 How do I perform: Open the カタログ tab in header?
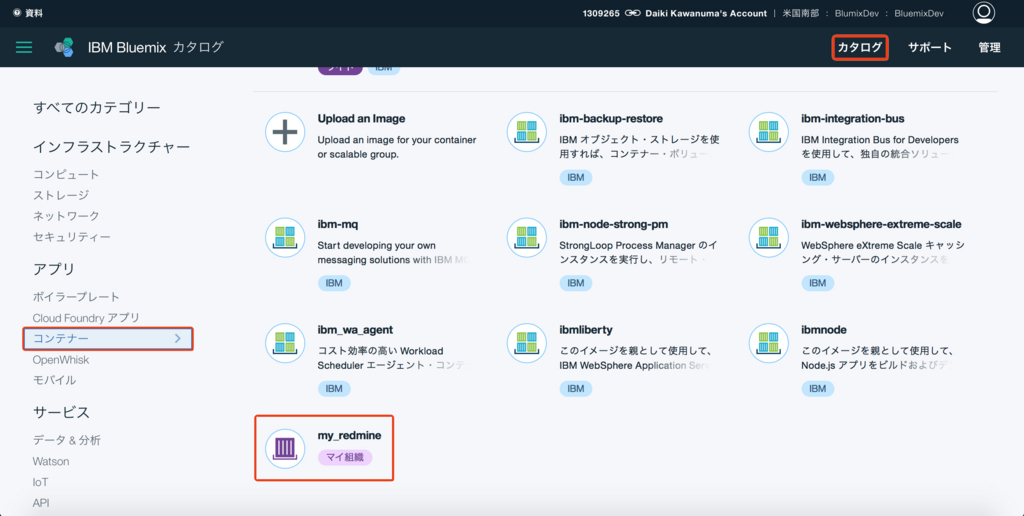(859, 47)
